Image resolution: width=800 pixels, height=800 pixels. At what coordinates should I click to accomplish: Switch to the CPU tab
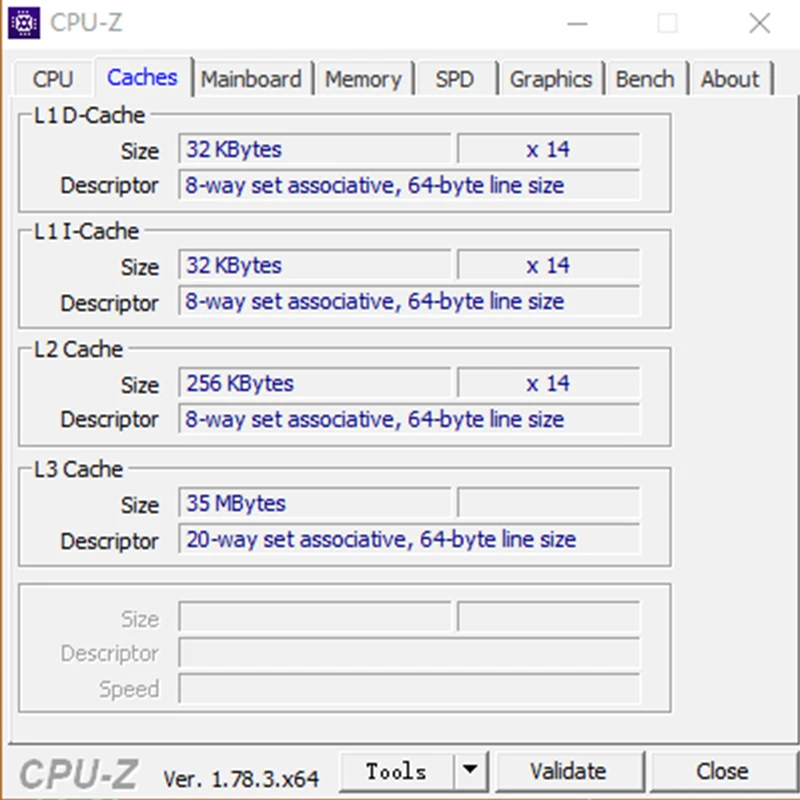pyautogui.click(x=53, y=79)
